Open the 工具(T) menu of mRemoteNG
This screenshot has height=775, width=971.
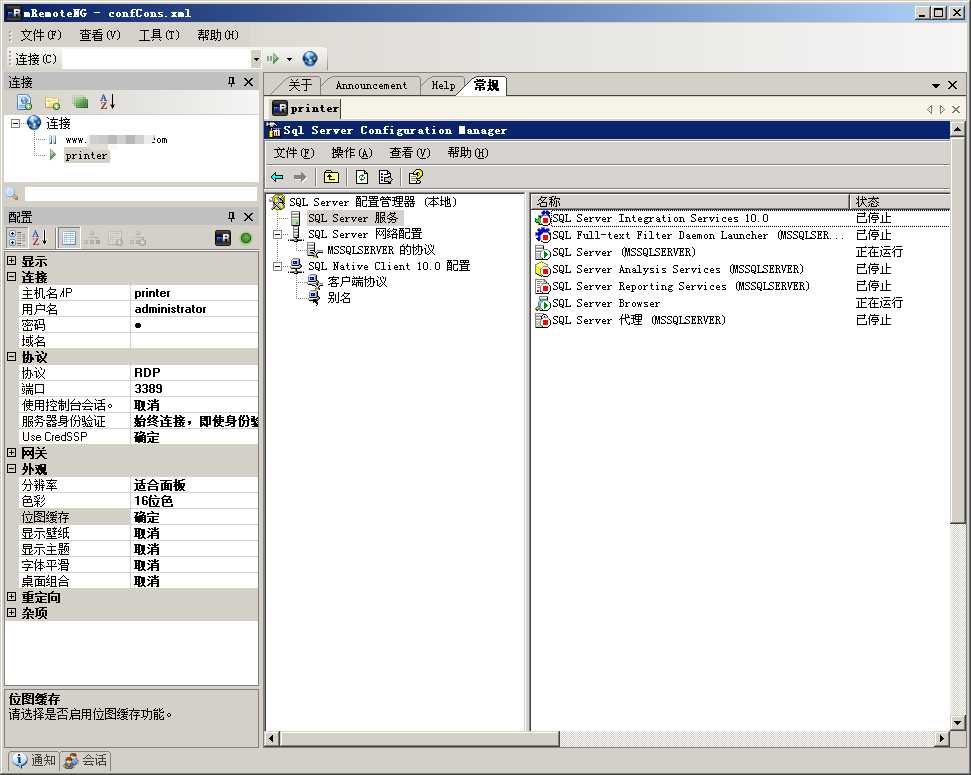[159, 35]
